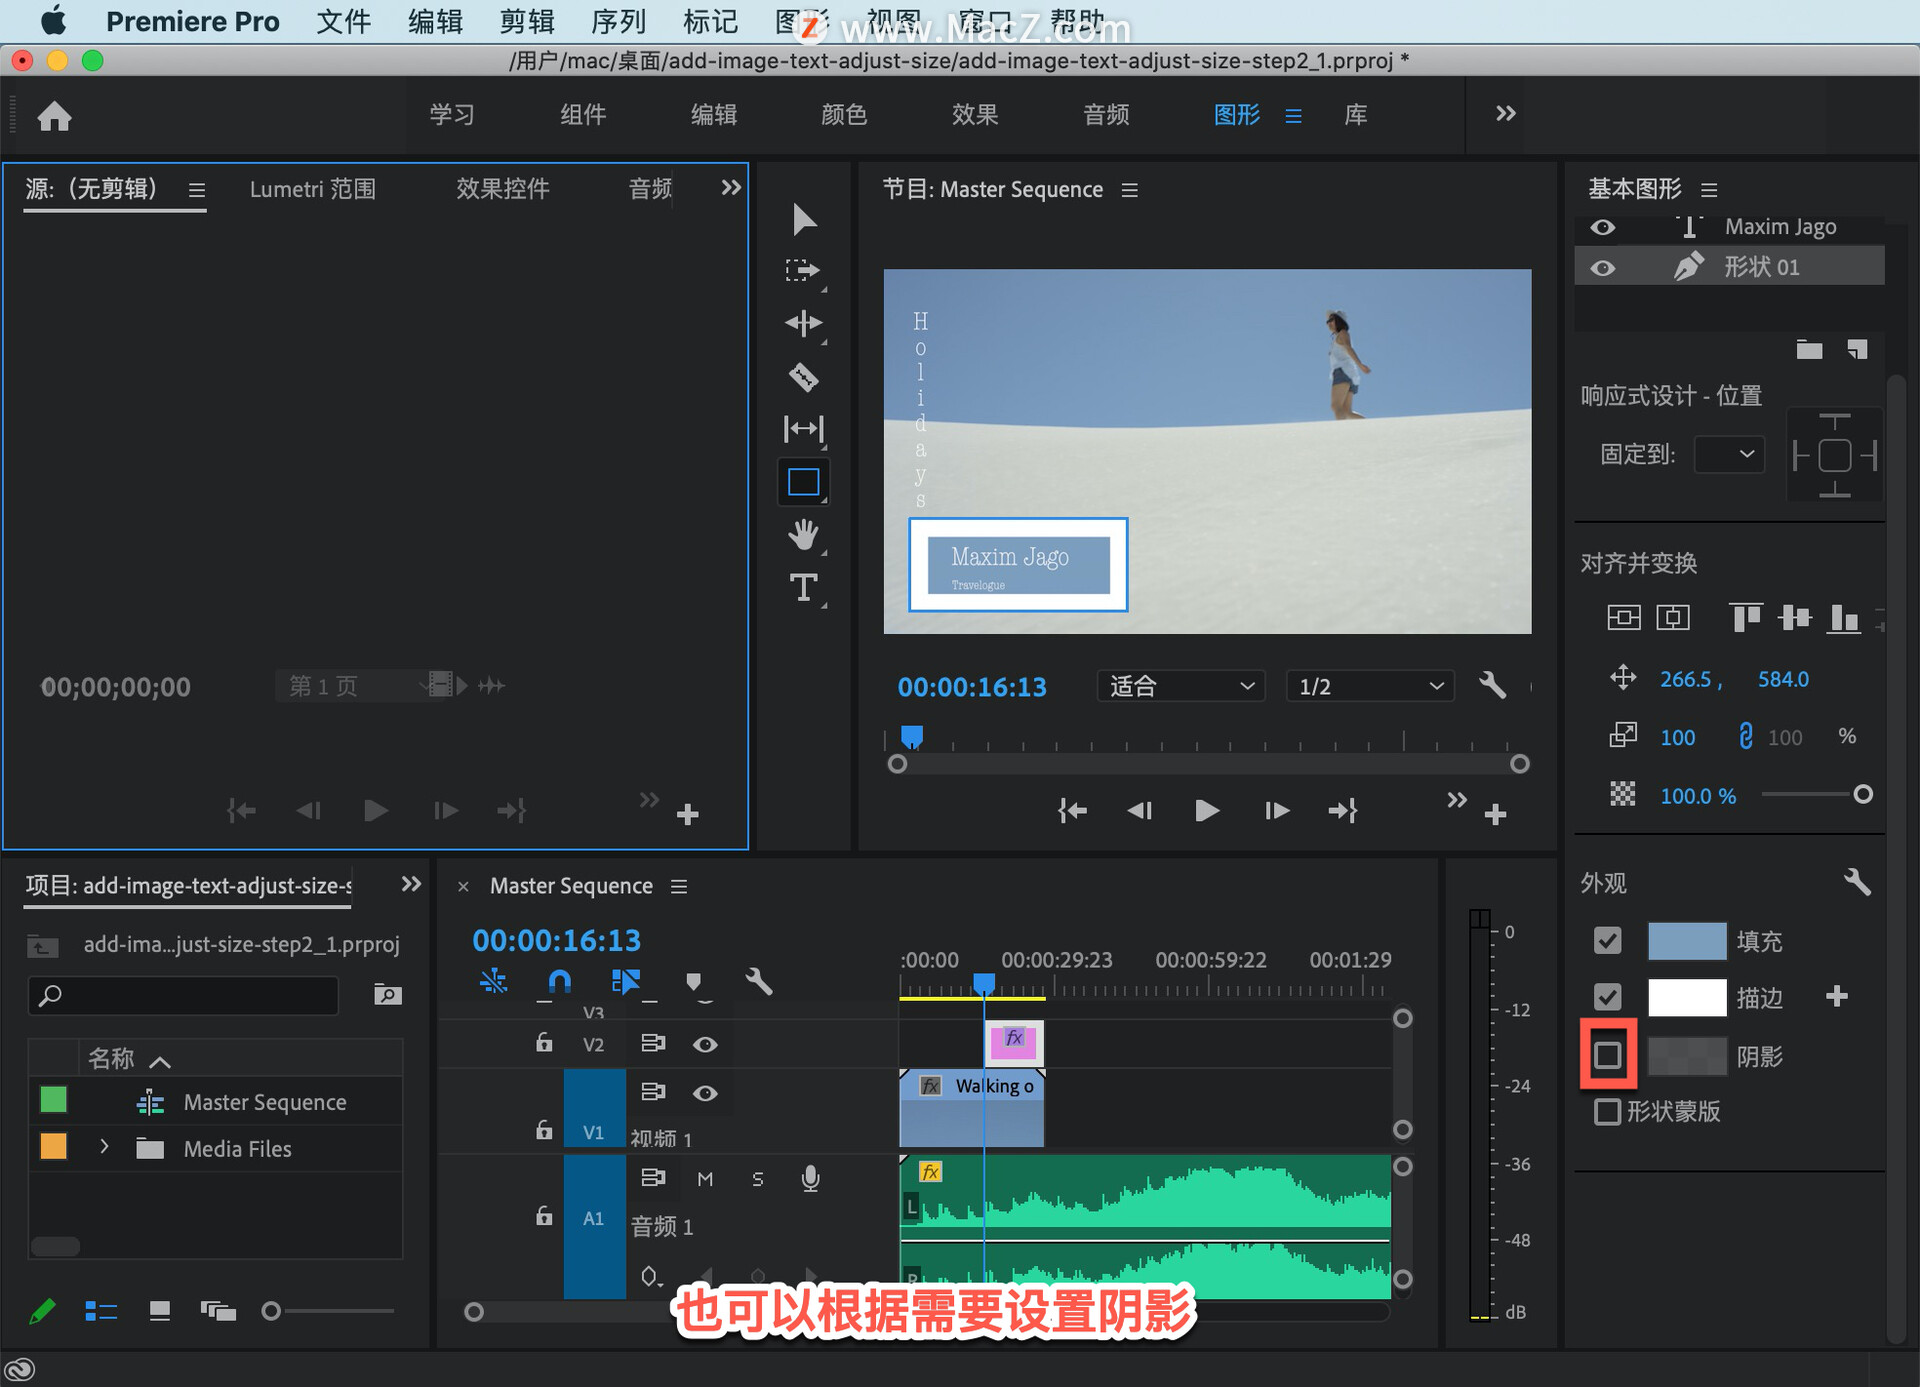Toggle lock on V2 track
The height and width of the screenshot is (1387, 1920).
[x=544, y=1043]
